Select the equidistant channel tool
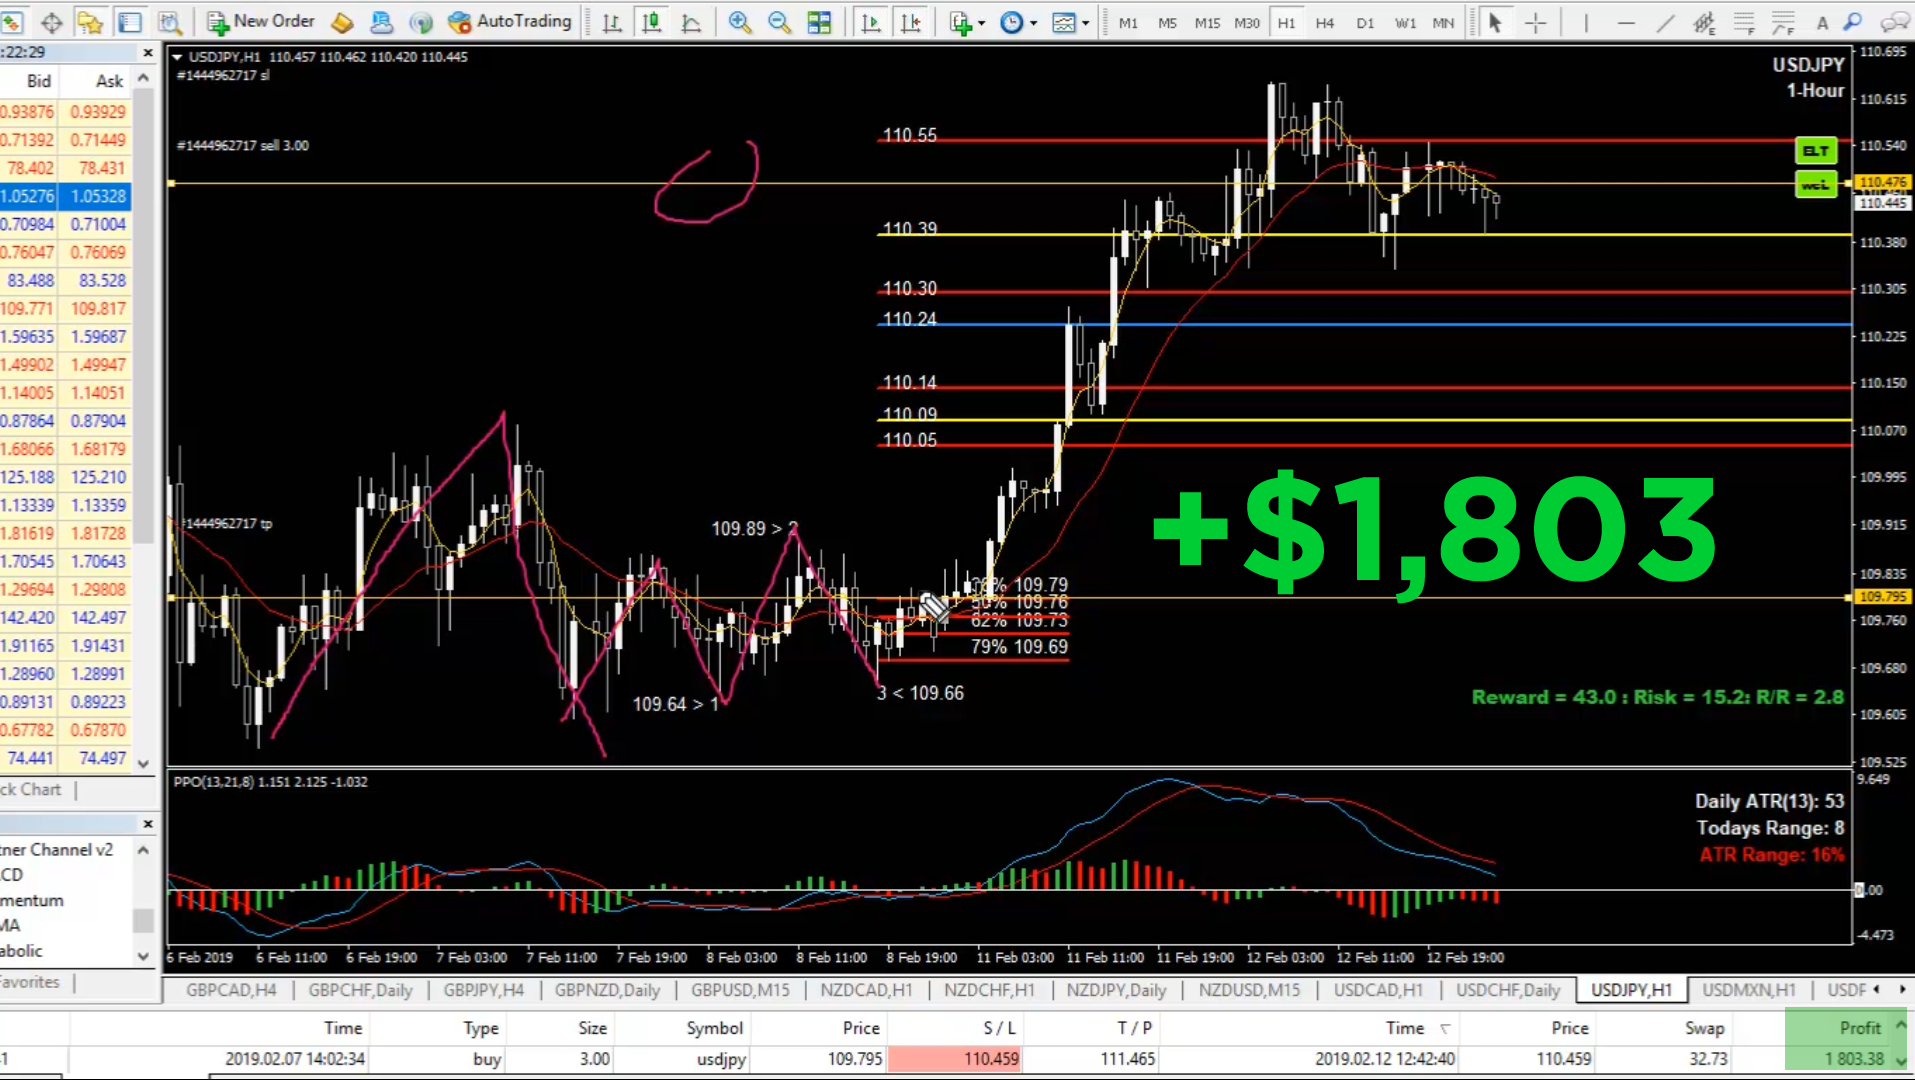The image size is (1915, 1080). coord(1704,22)
